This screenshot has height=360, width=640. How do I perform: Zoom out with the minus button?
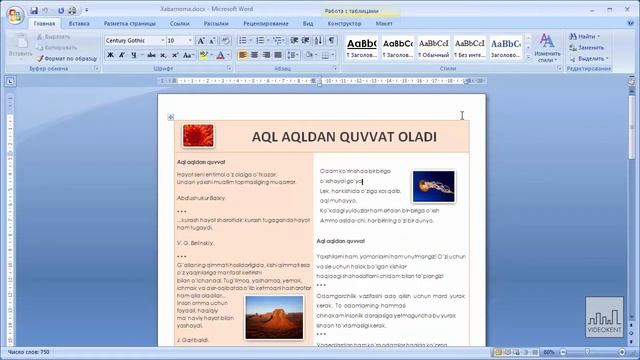(x=563, y=352)
